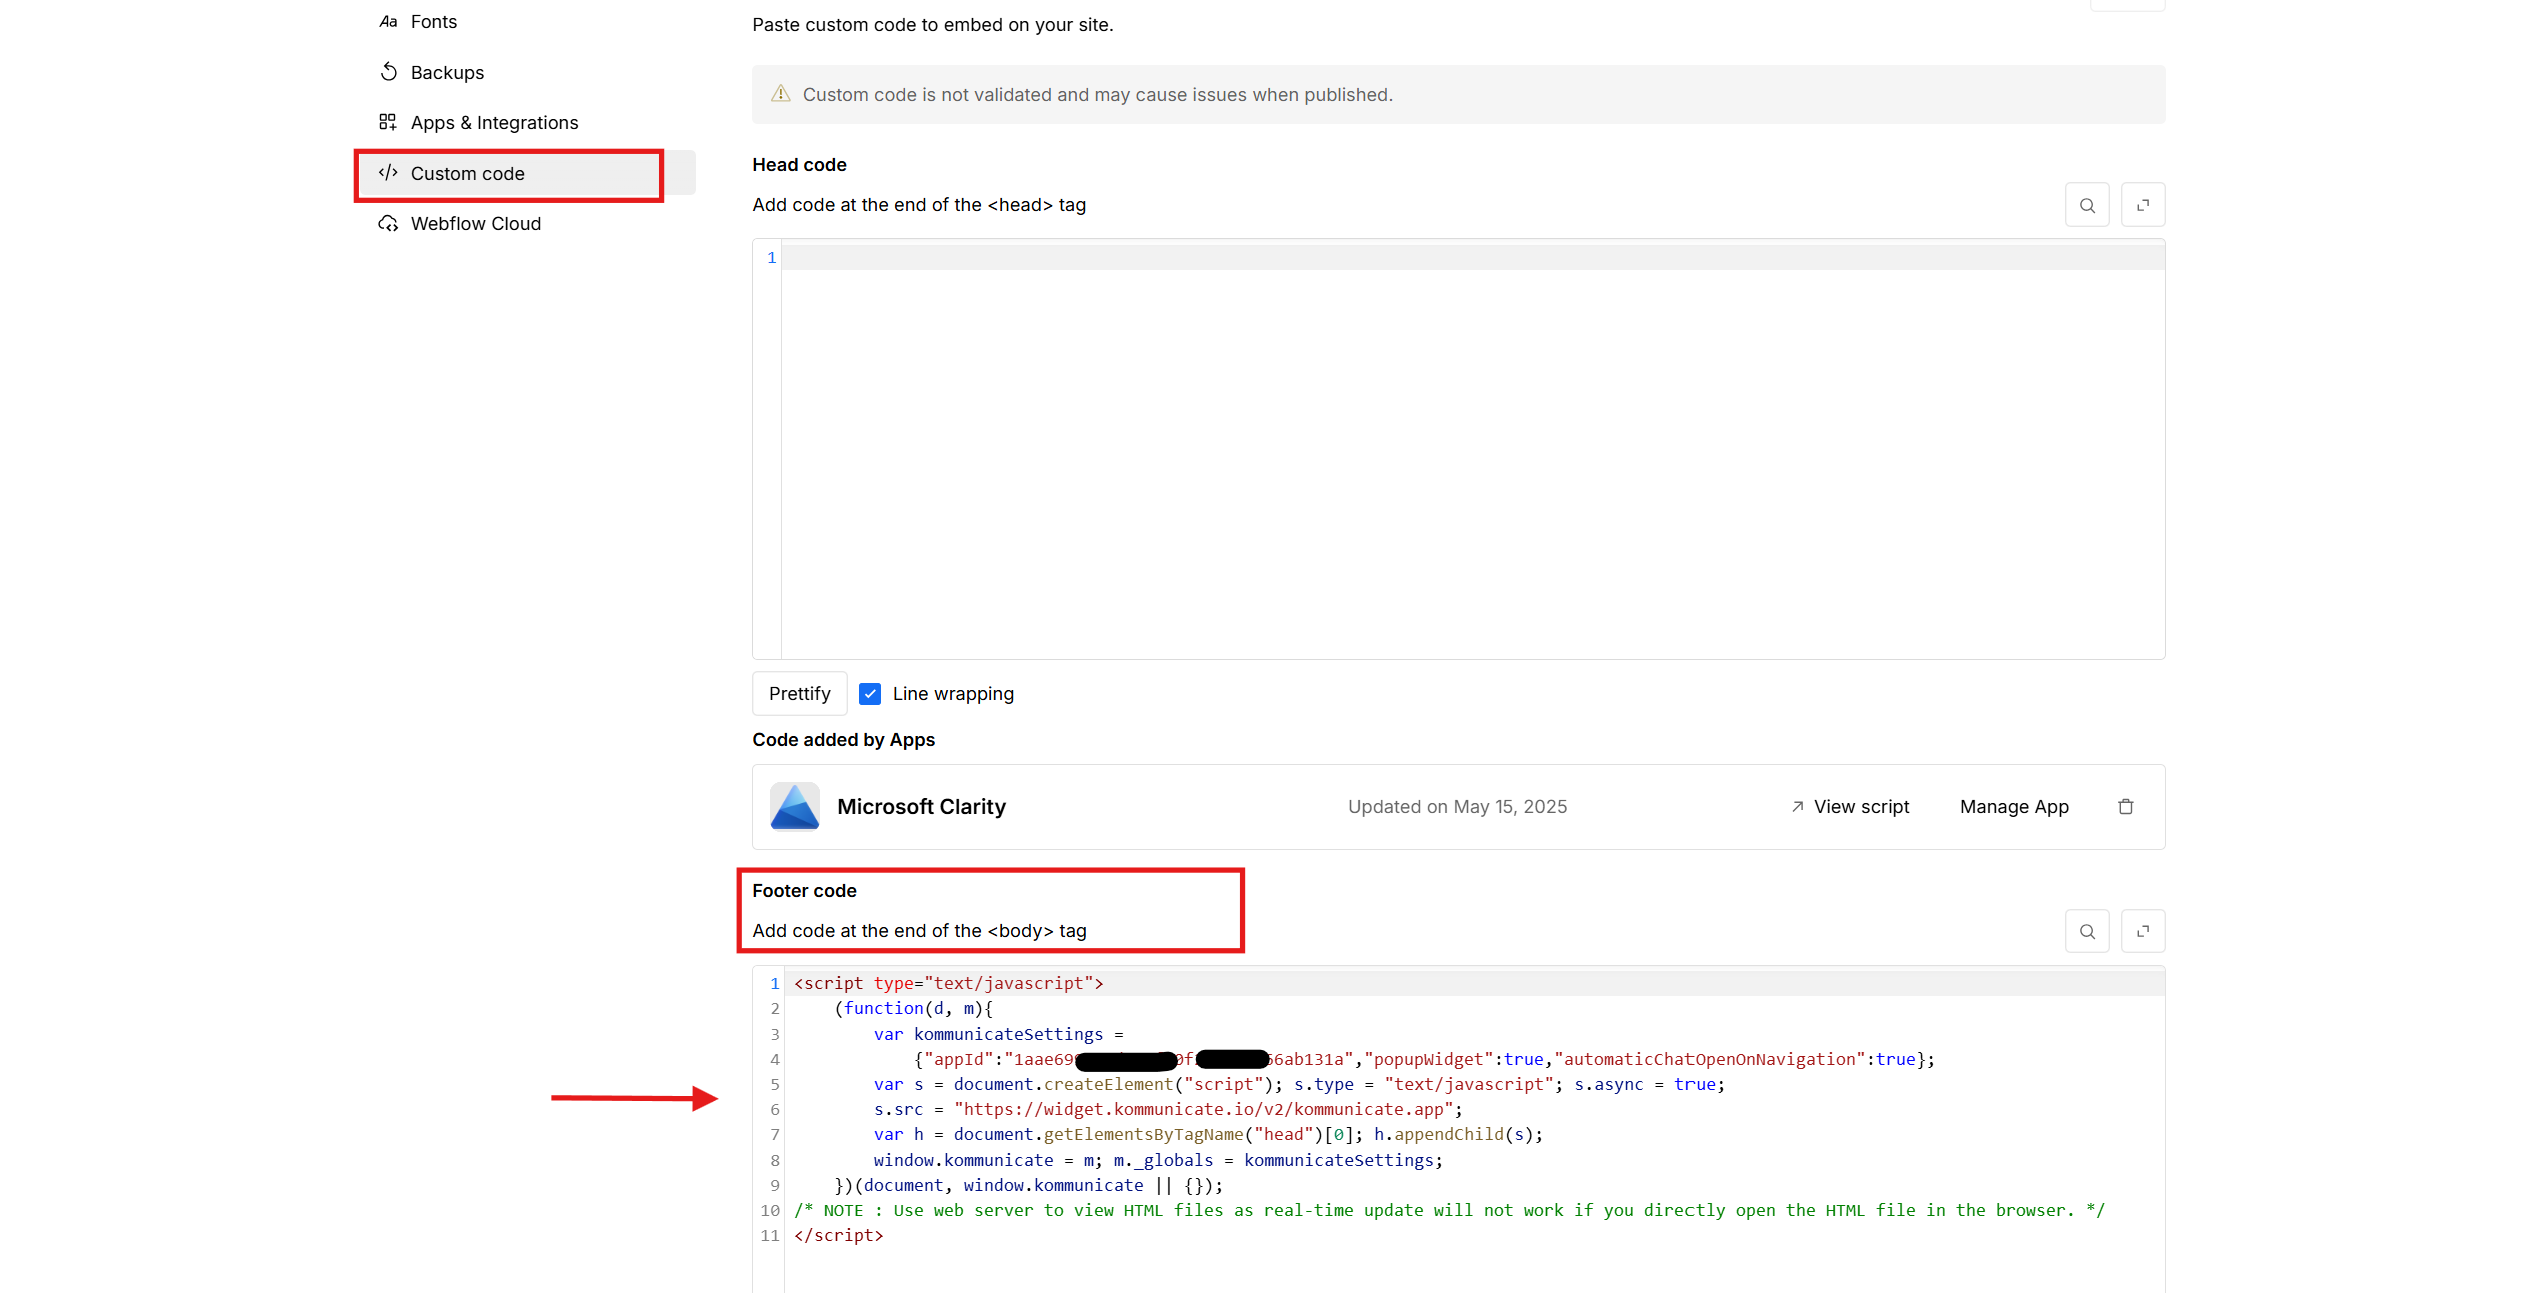Toggle the Line wrapping checkbox

pos(870,694)
